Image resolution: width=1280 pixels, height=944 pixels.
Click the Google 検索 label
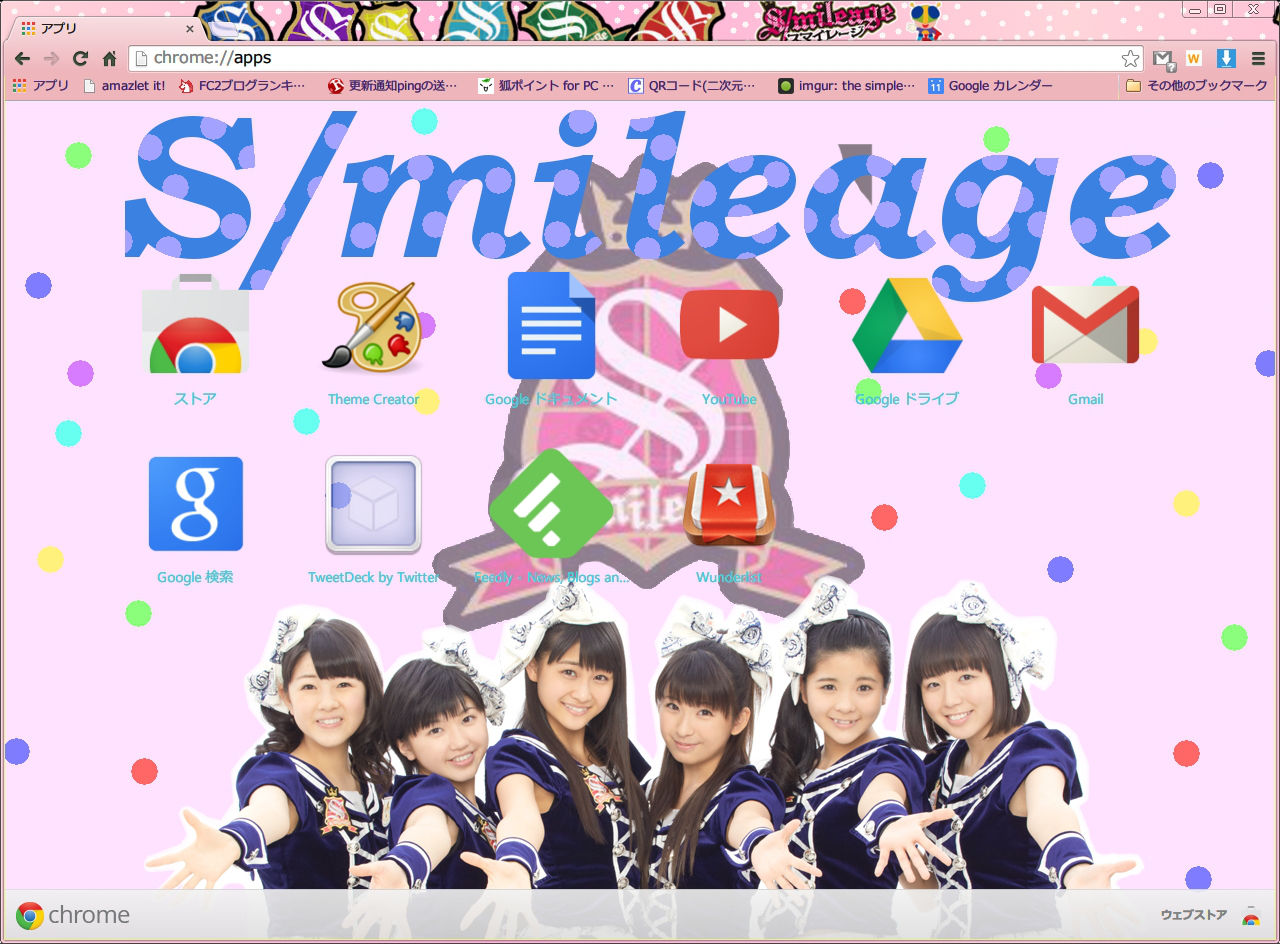click(195, 577)
